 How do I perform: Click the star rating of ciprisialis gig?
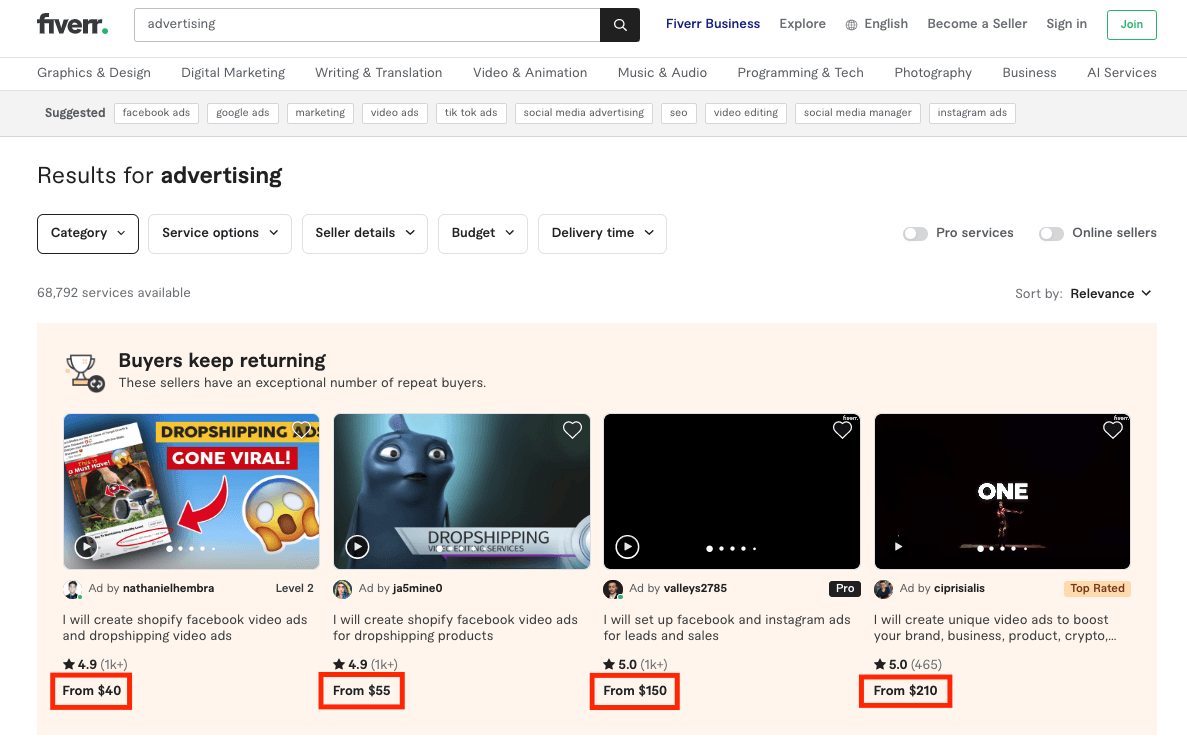tap(908, 664)
